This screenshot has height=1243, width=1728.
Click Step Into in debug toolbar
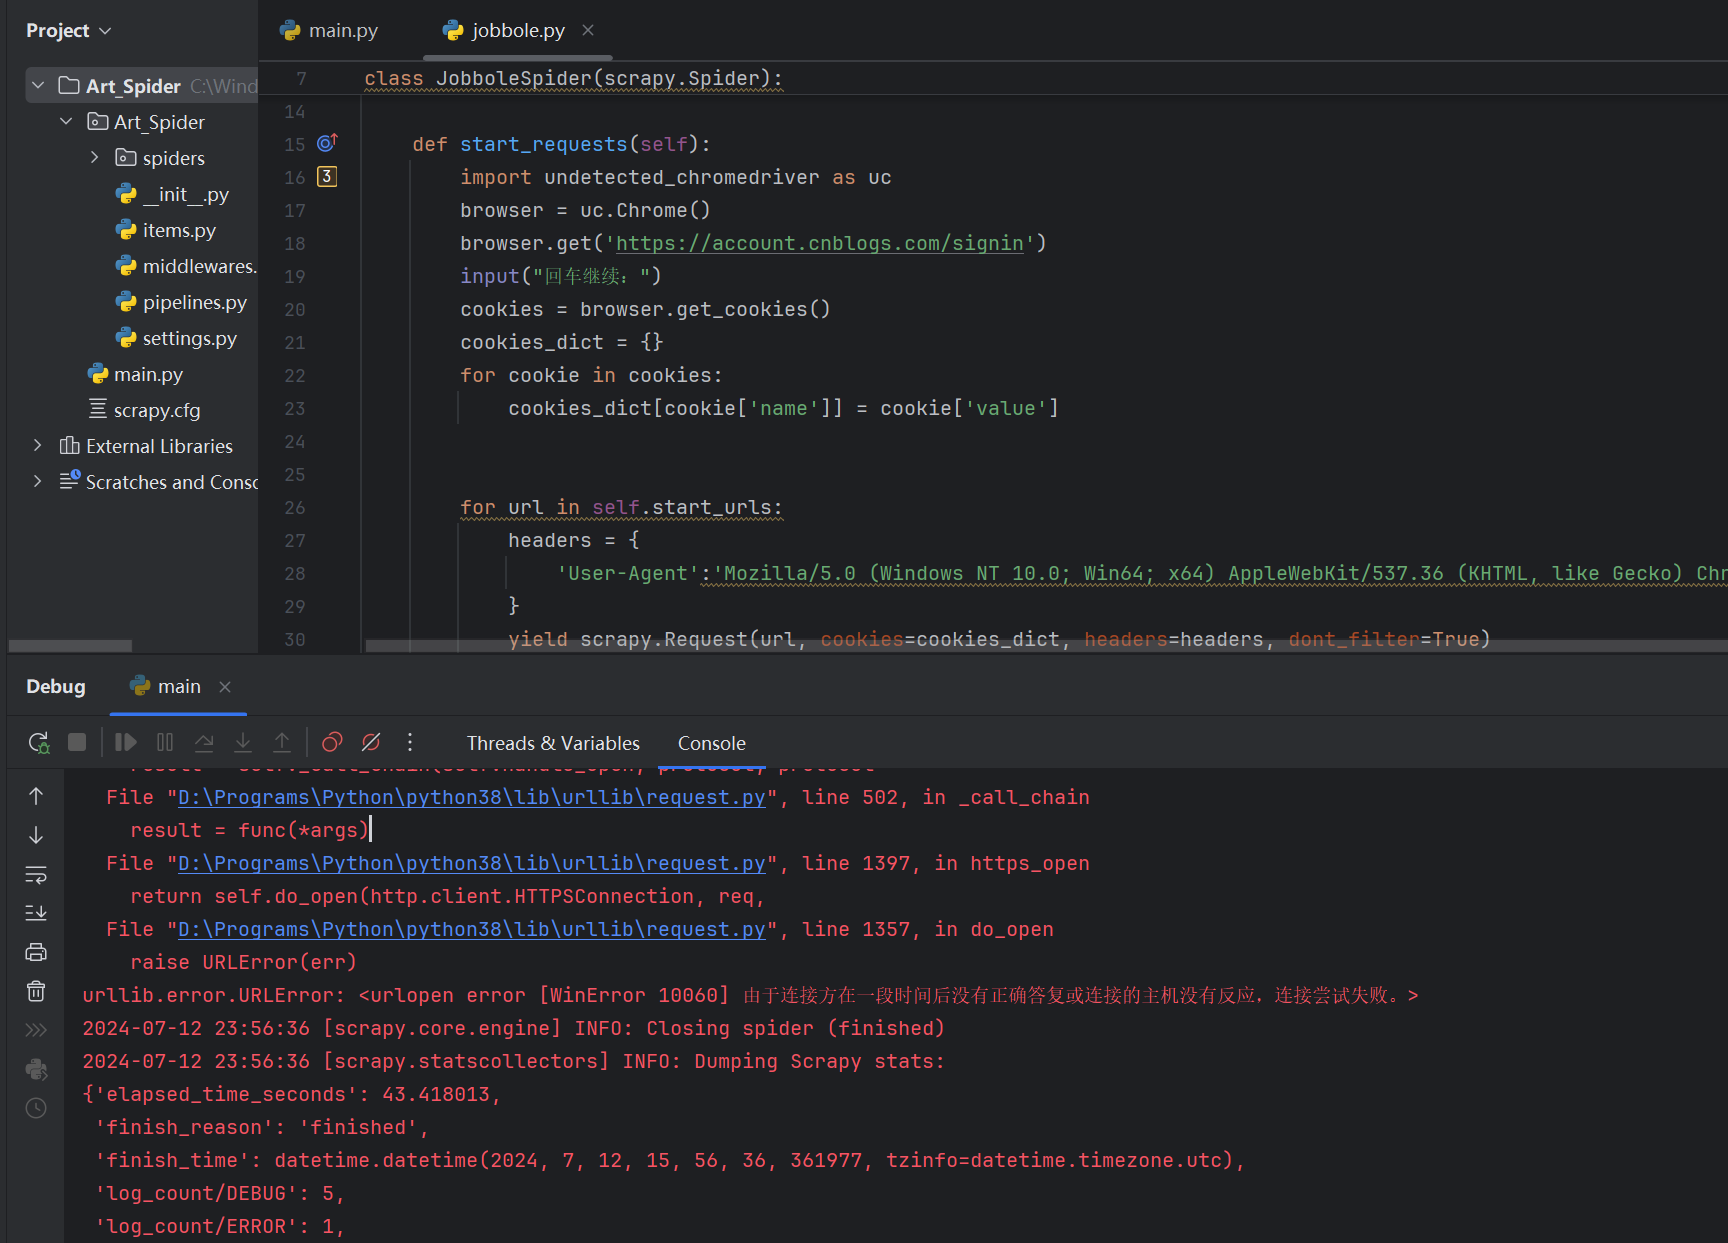click(243, 742)
